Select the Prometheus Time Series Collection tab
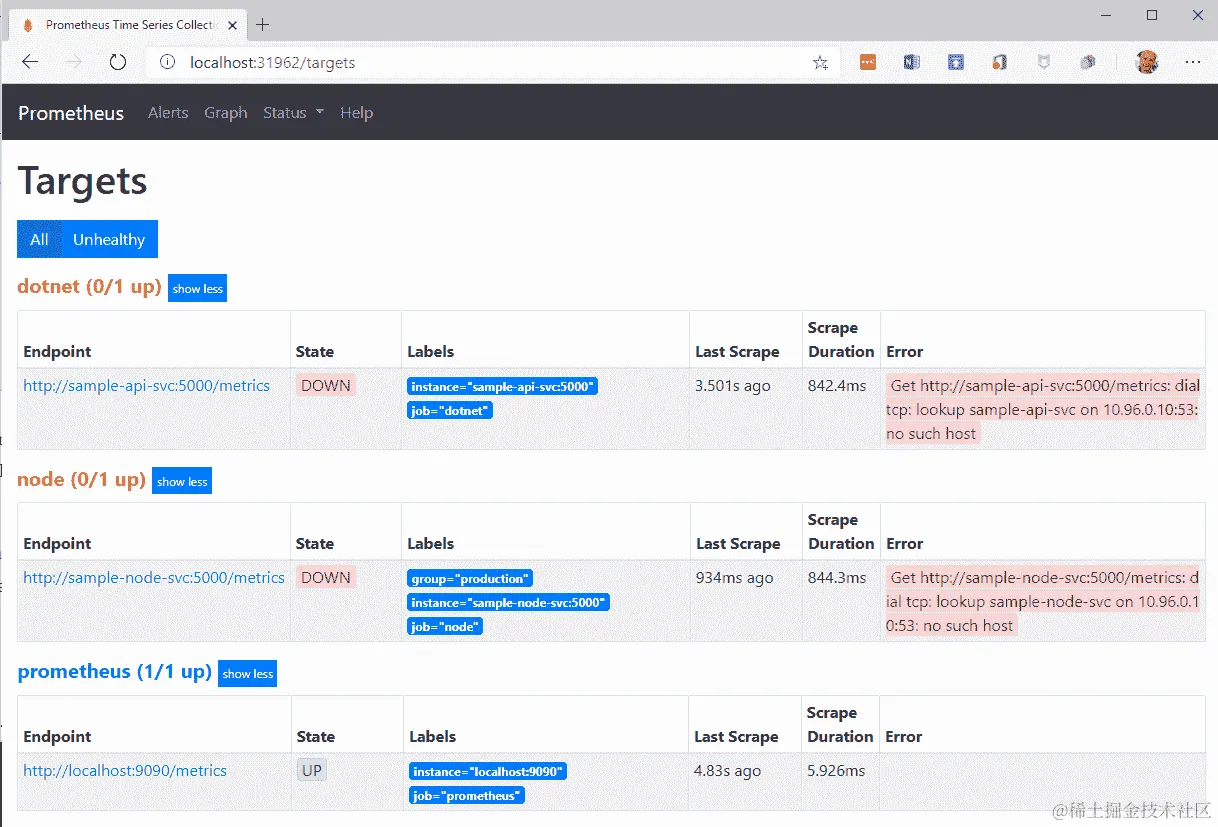The image size is (1218, 827). pos(128,24)
